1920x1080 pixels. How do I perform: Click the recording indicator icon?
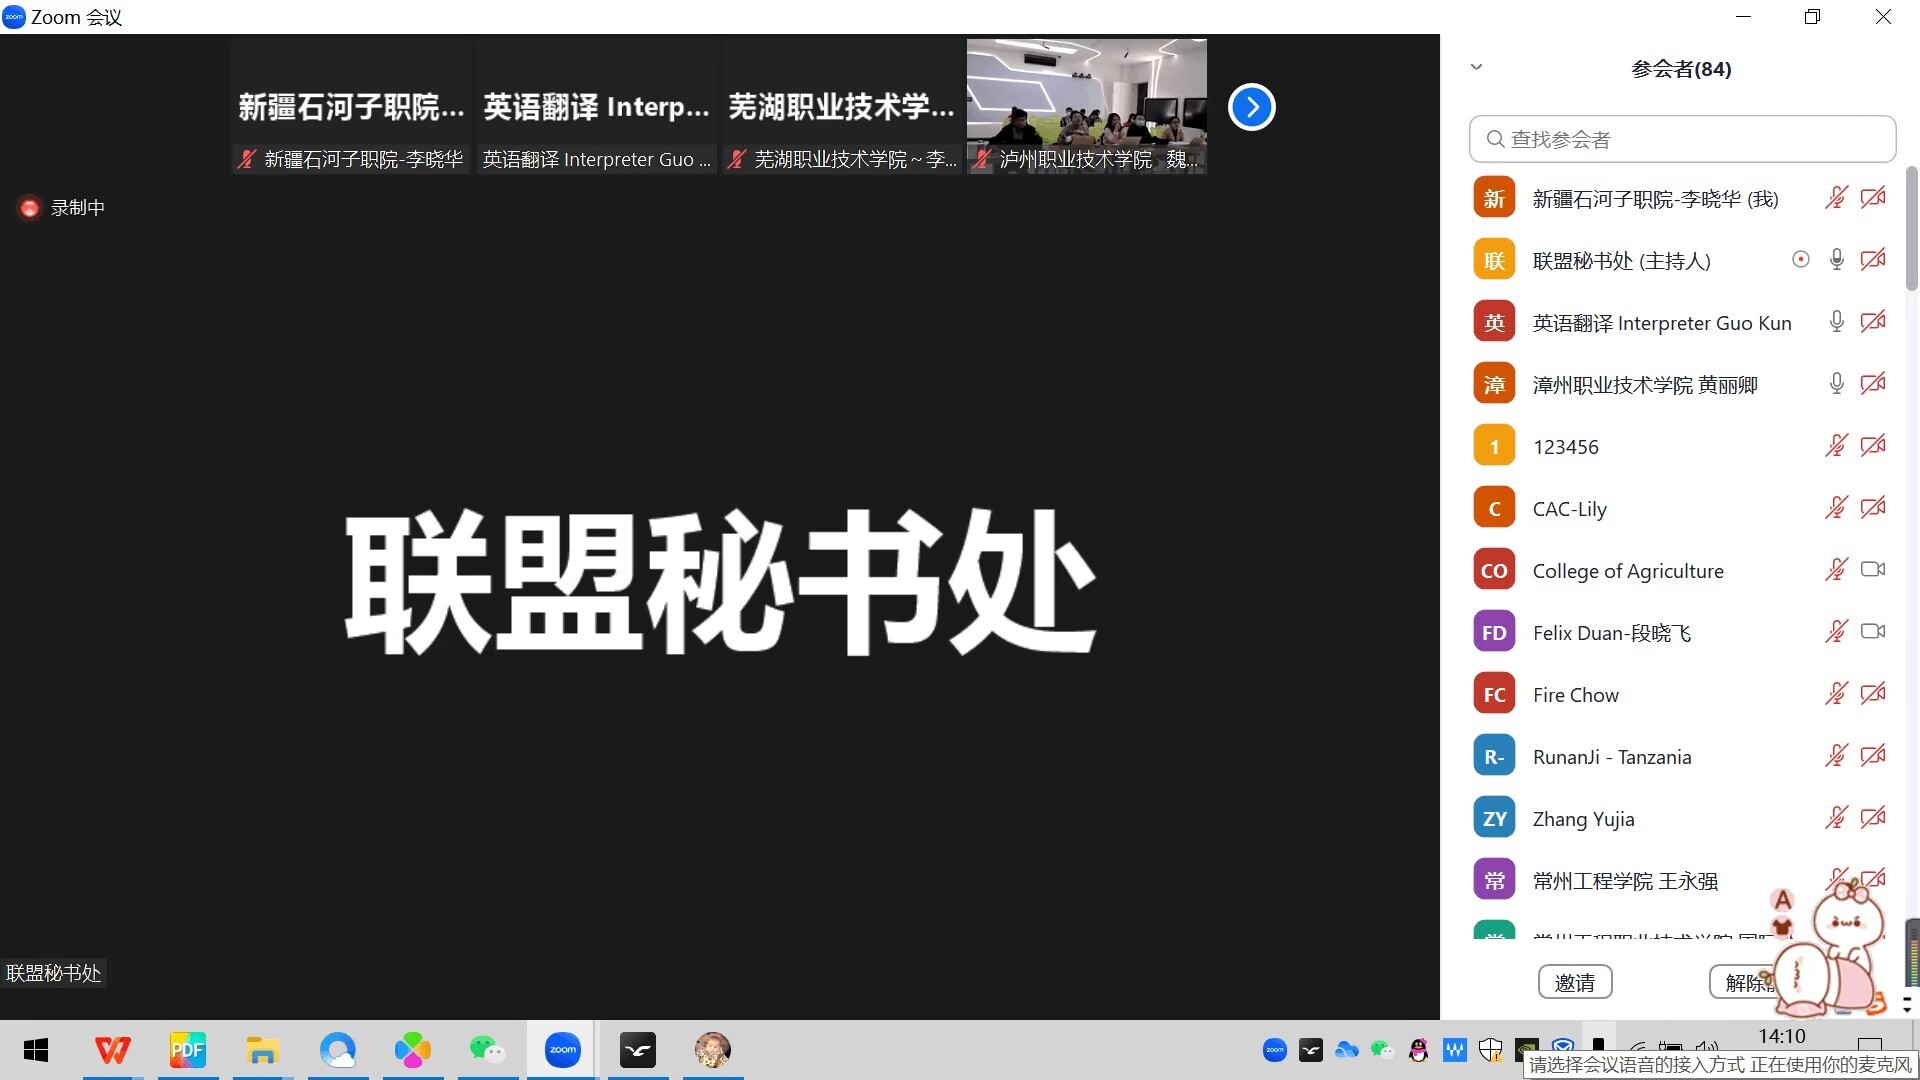coord(29,207)
